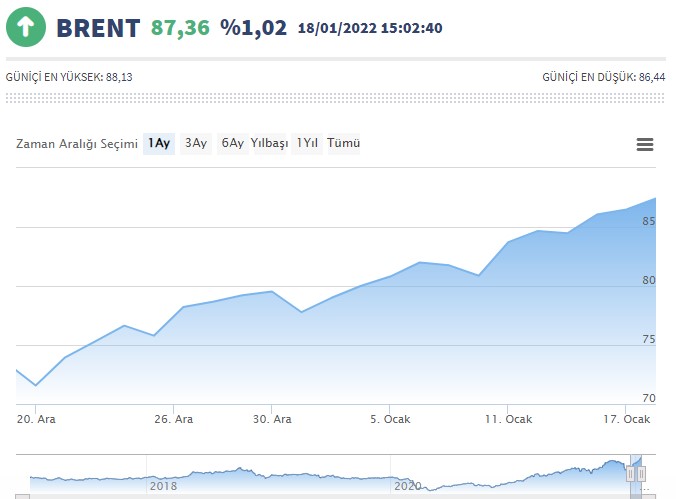Click the chart point at 11. Ocak
676x499 pixels.
tap(508, 242)
